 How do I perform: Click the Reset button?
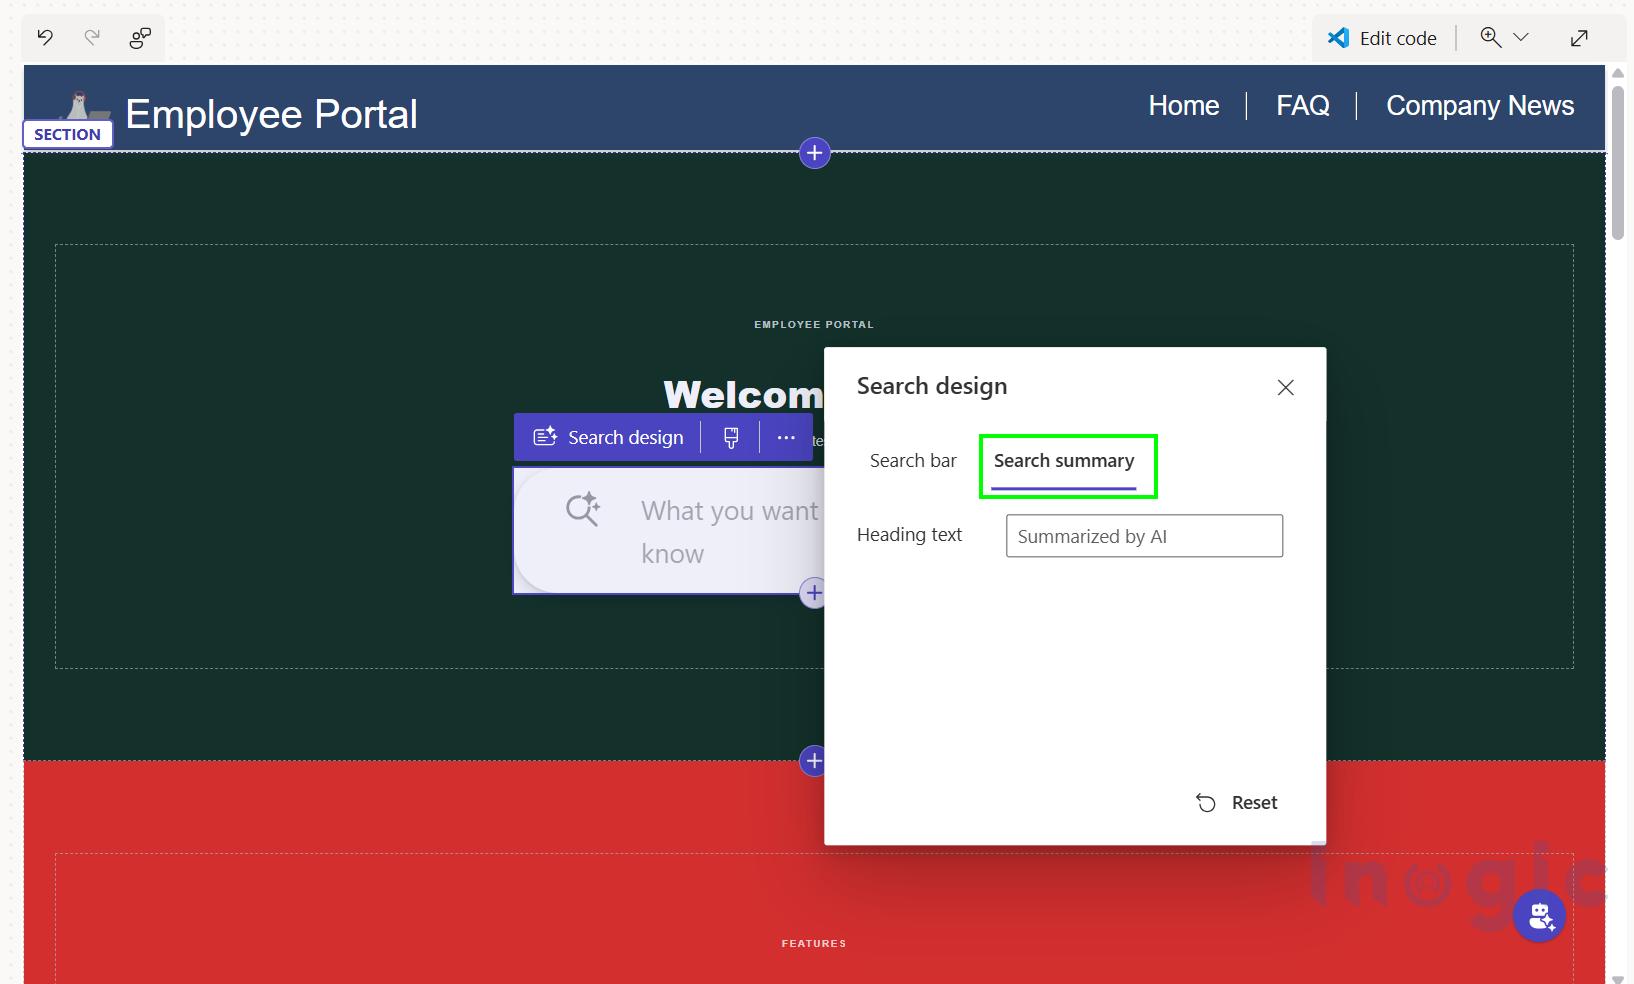pyautogui.click(x=1237, y=803)
